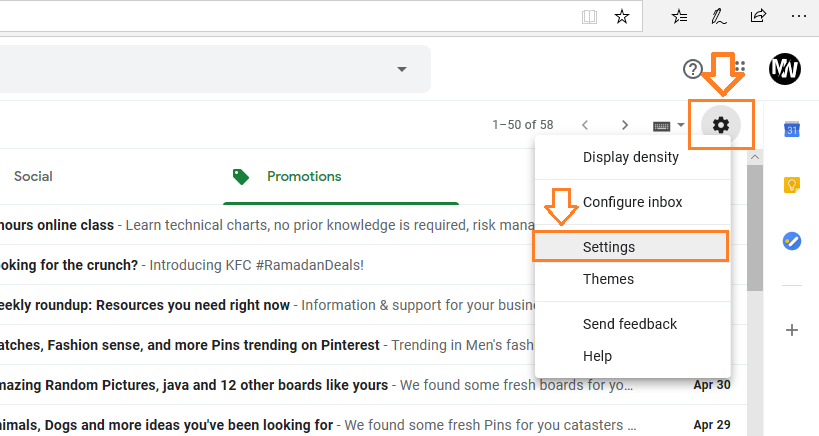Screen dimensions: 819x436
Task: Choose Display density in the menu
Action: 631,157
